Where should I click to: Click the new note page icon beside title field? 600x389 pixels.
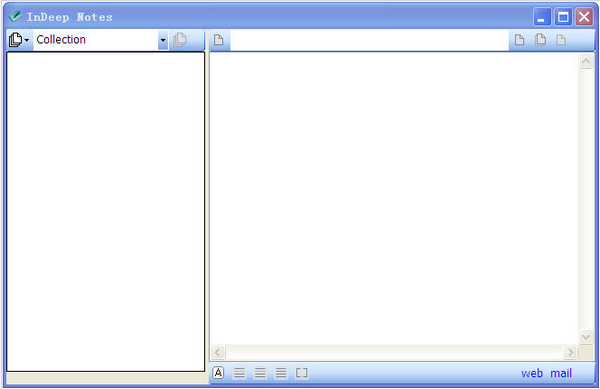[218, 40]
